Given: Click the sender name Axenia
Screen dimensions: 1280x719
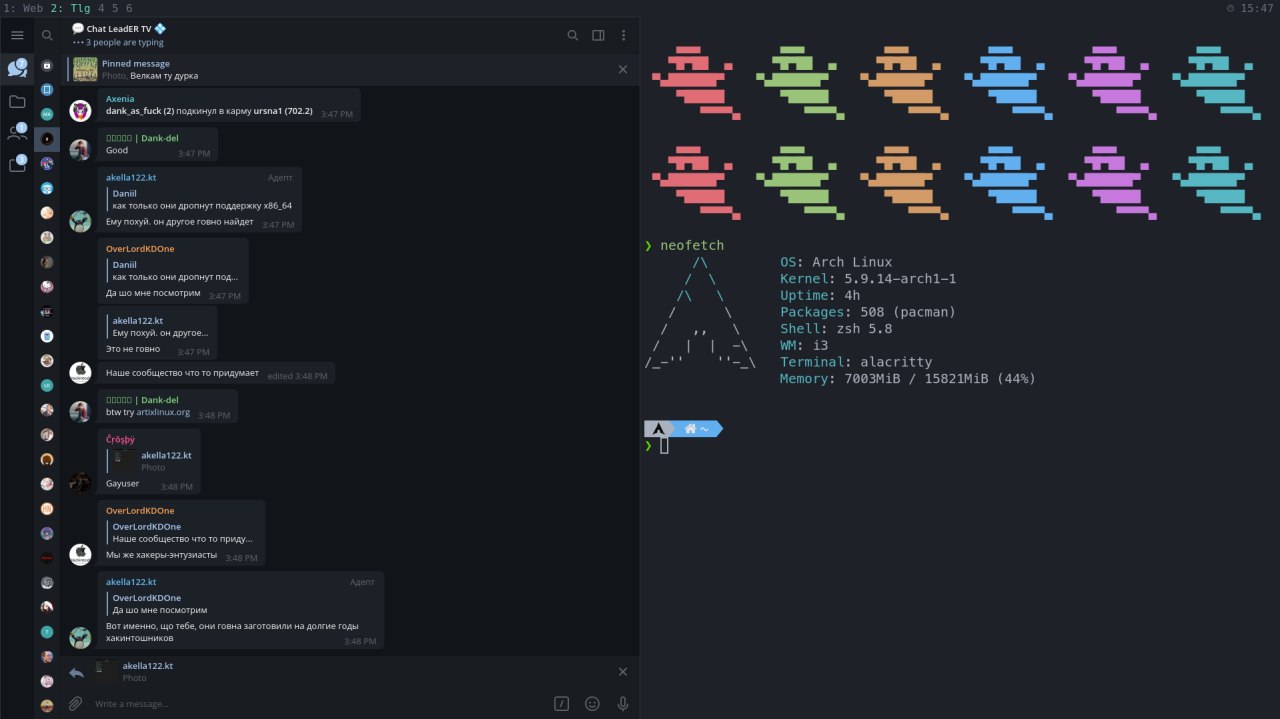Looking at the screenshot, I should [x=120, y=99].
